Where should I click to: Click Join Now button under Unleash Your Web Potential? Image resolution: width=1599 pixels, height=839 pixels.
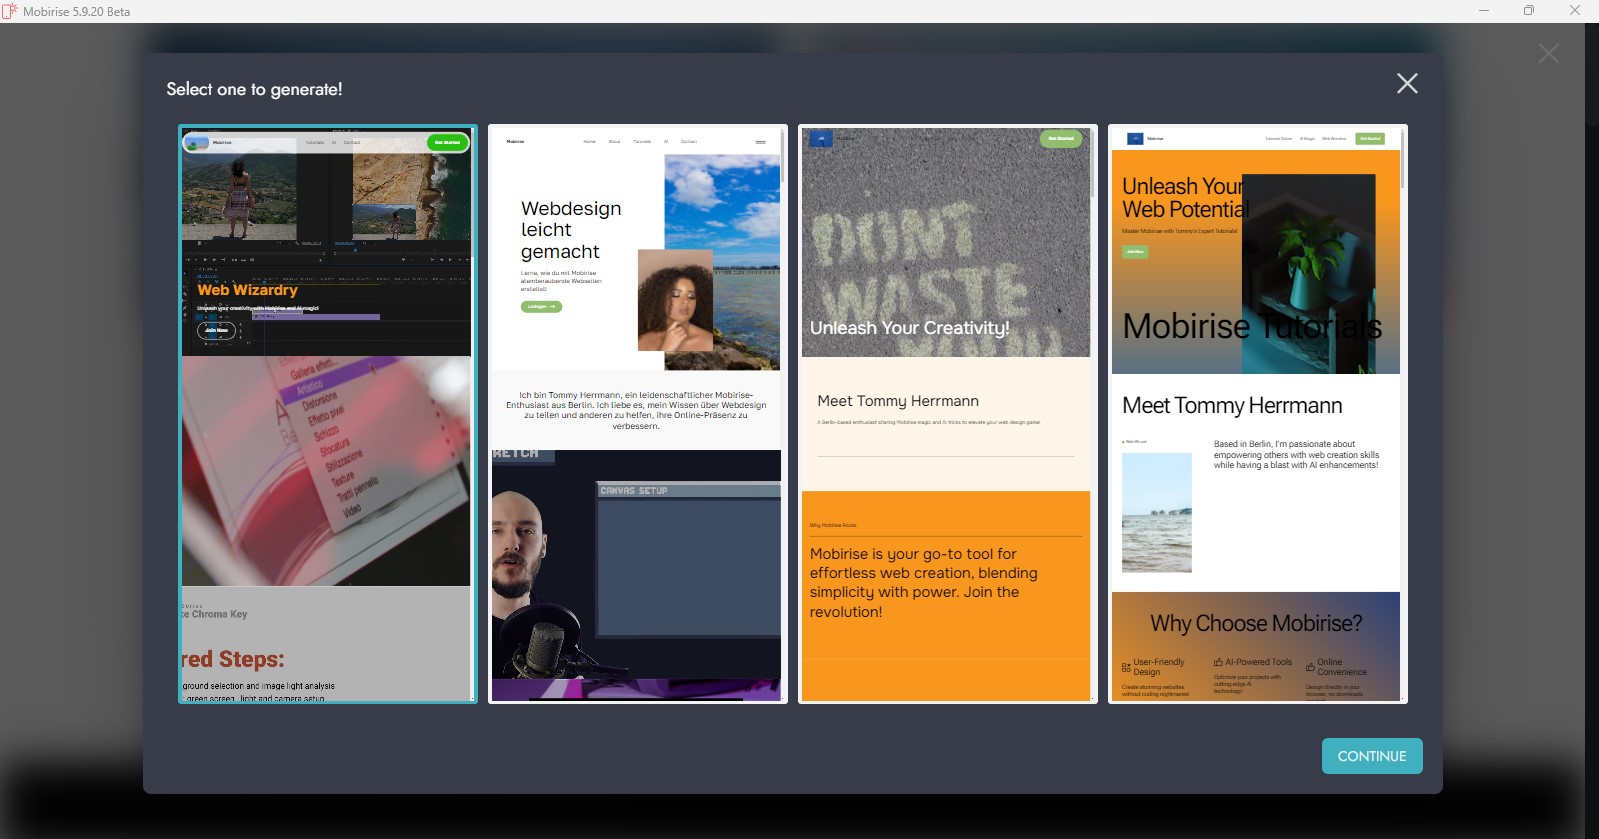pos(1135,252)
